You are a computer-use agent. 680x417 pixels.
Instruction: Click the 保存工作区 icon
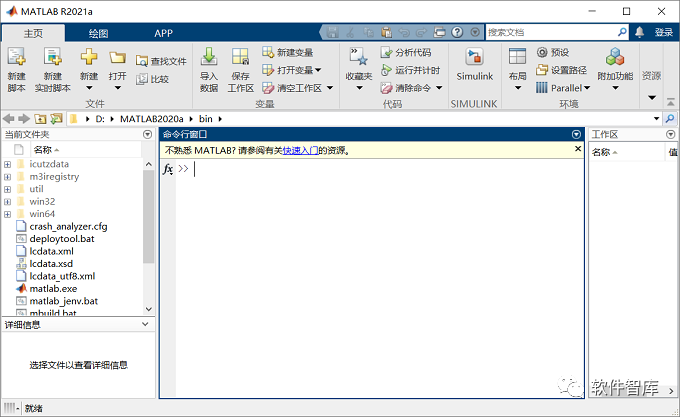[x=240, y=57]
